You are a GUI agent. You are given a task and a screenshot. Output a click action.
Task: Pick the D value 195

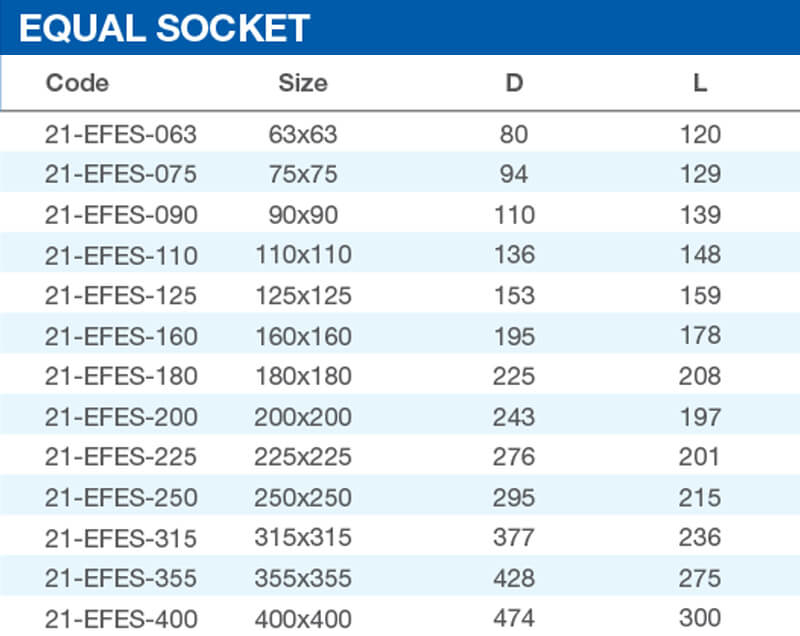coord(514,336)
